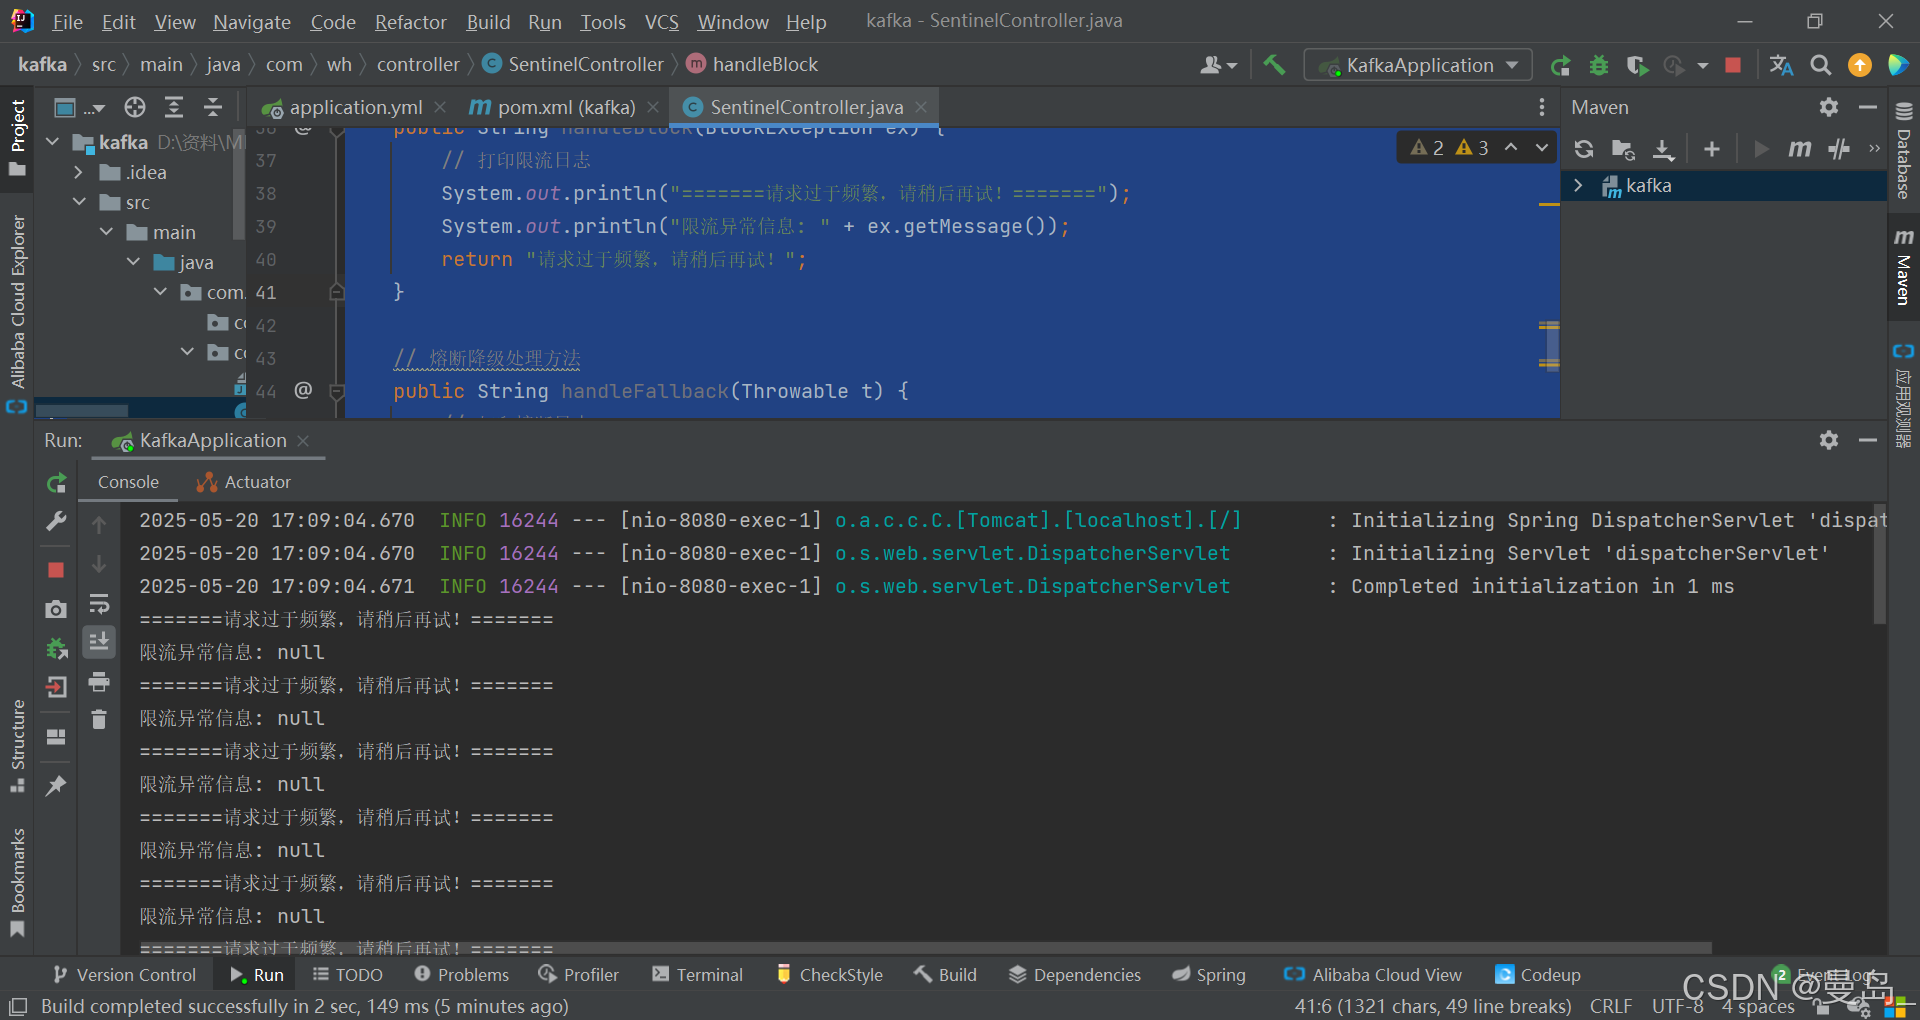Open the Refactor menu
The image size is (1920, 1020).
click(410, 22)
